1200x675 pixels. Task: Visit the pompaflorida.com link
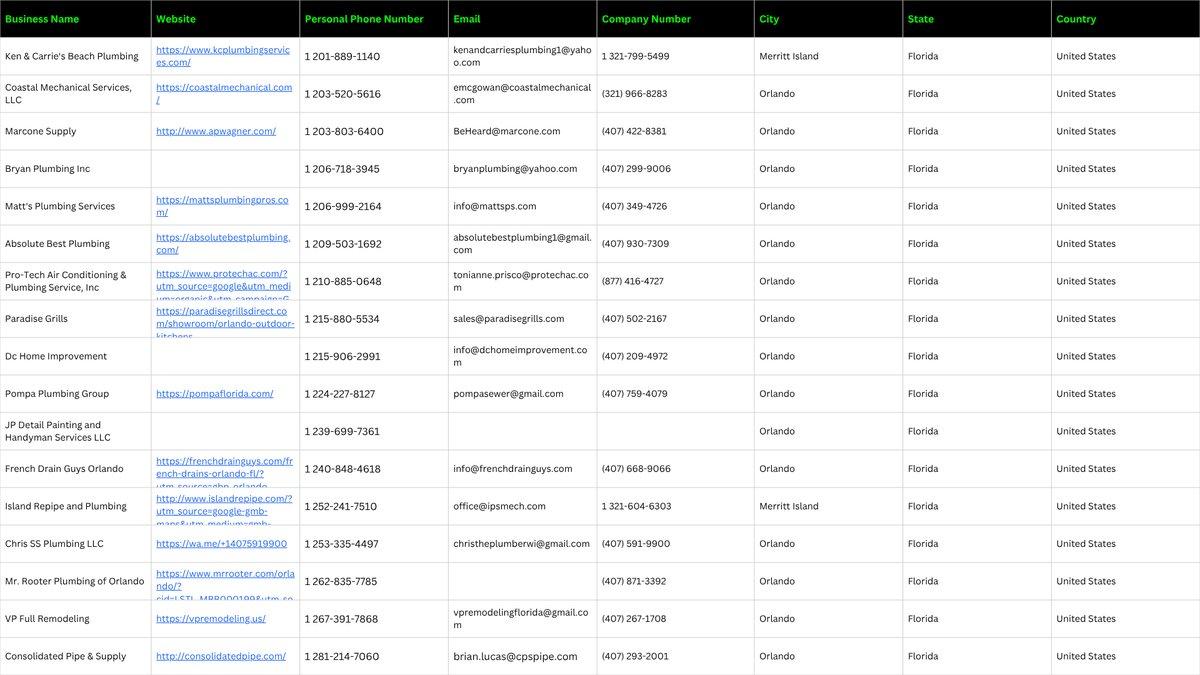point(215,394)
